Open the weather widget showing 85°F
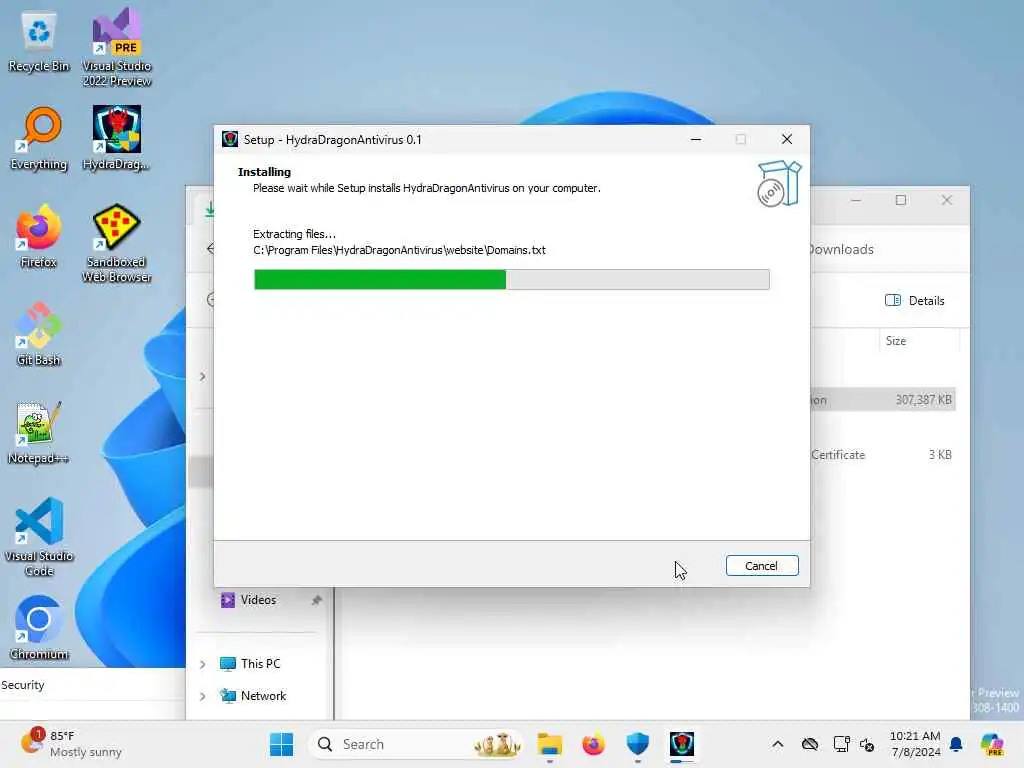1024x768 pixels. (x=70, y=744)
